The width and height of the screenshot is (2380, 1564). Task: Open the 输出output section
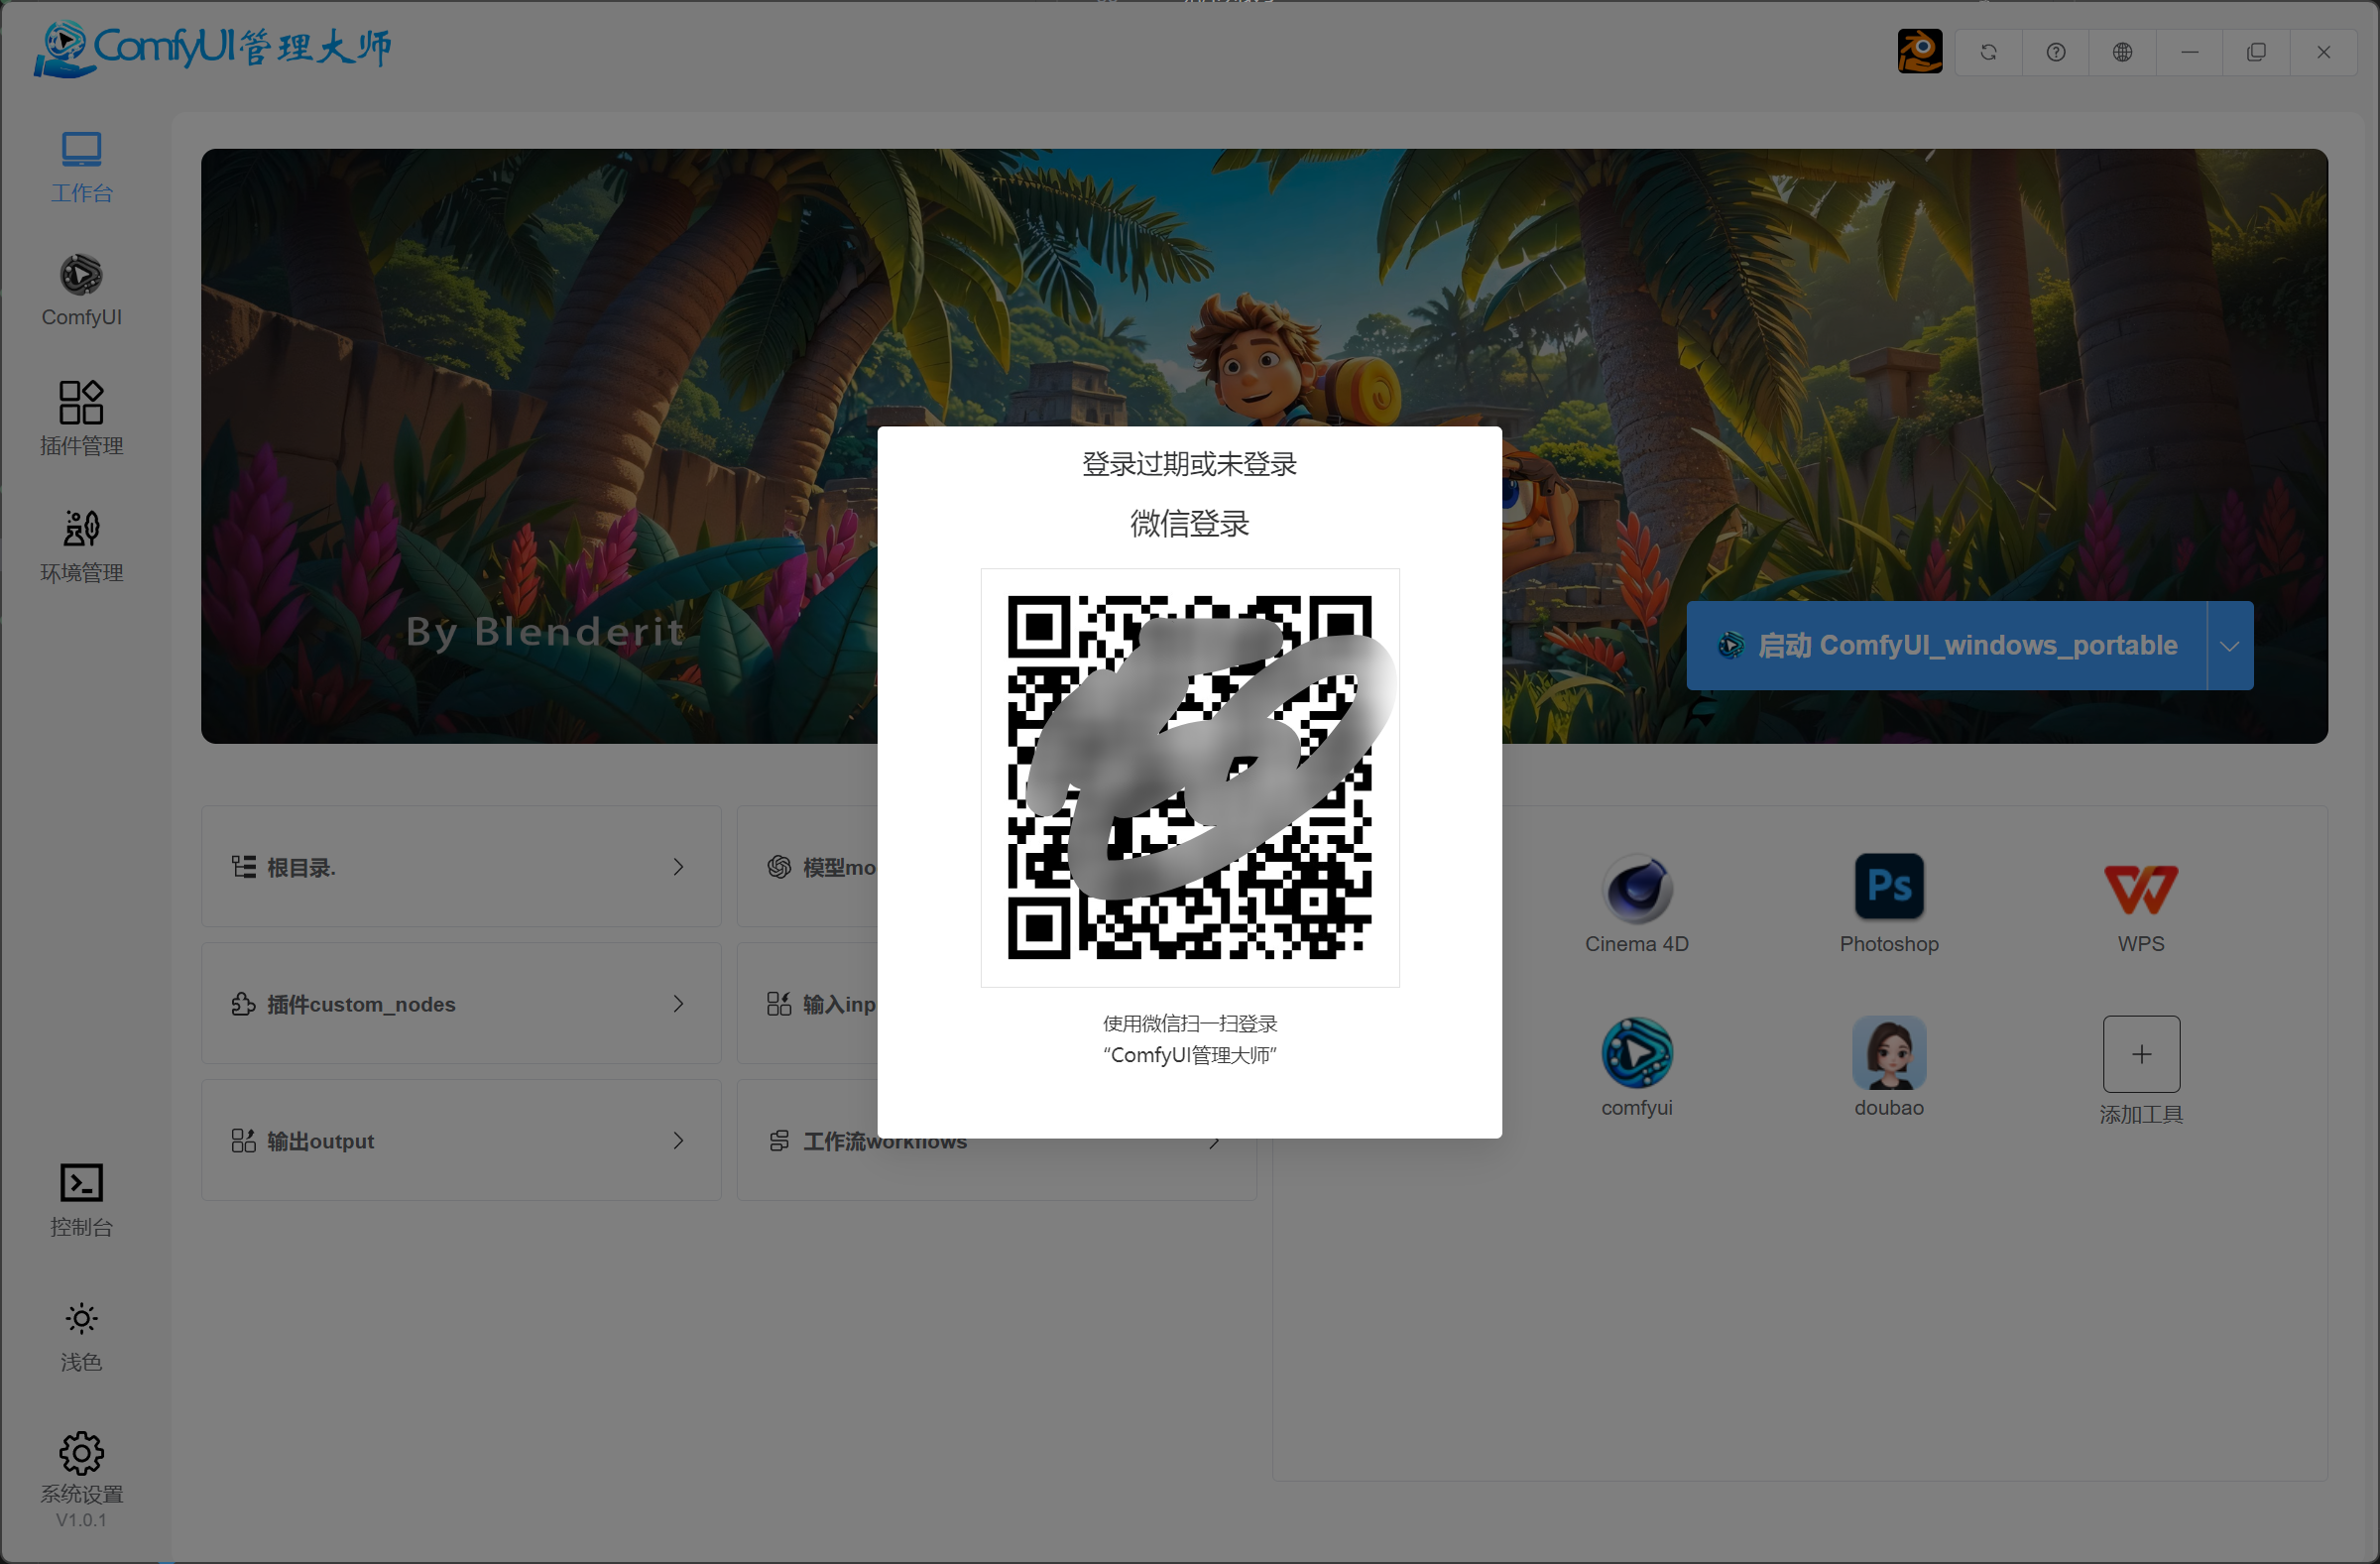pos(460,1140)
